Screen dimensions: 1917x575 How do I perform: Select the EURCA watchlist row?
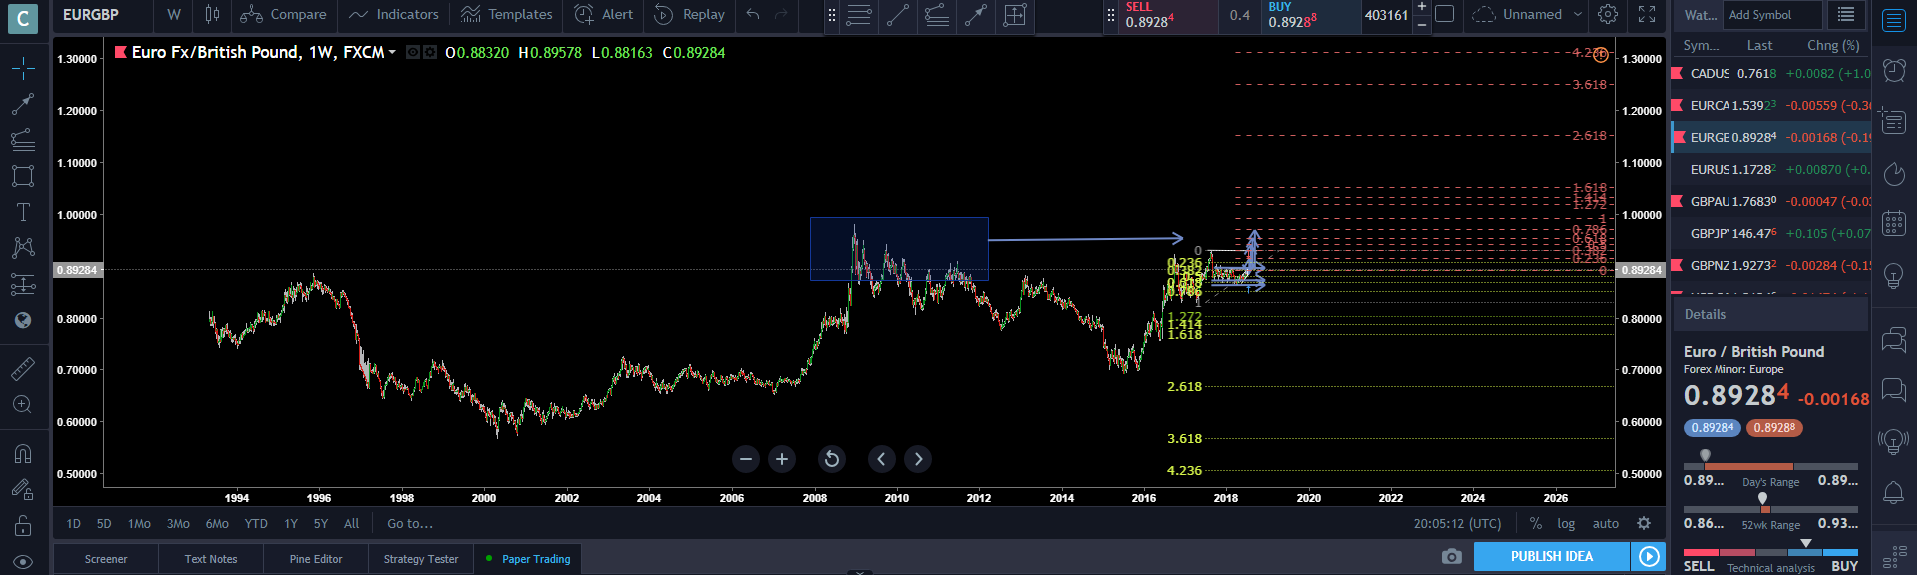pos(1771,105)
